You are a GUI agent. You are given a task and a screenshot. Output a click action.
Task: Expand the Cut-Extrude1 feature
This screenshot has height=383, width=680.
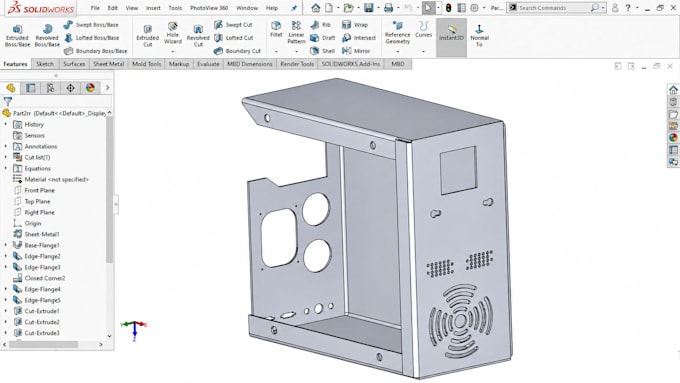coord(6,311)
